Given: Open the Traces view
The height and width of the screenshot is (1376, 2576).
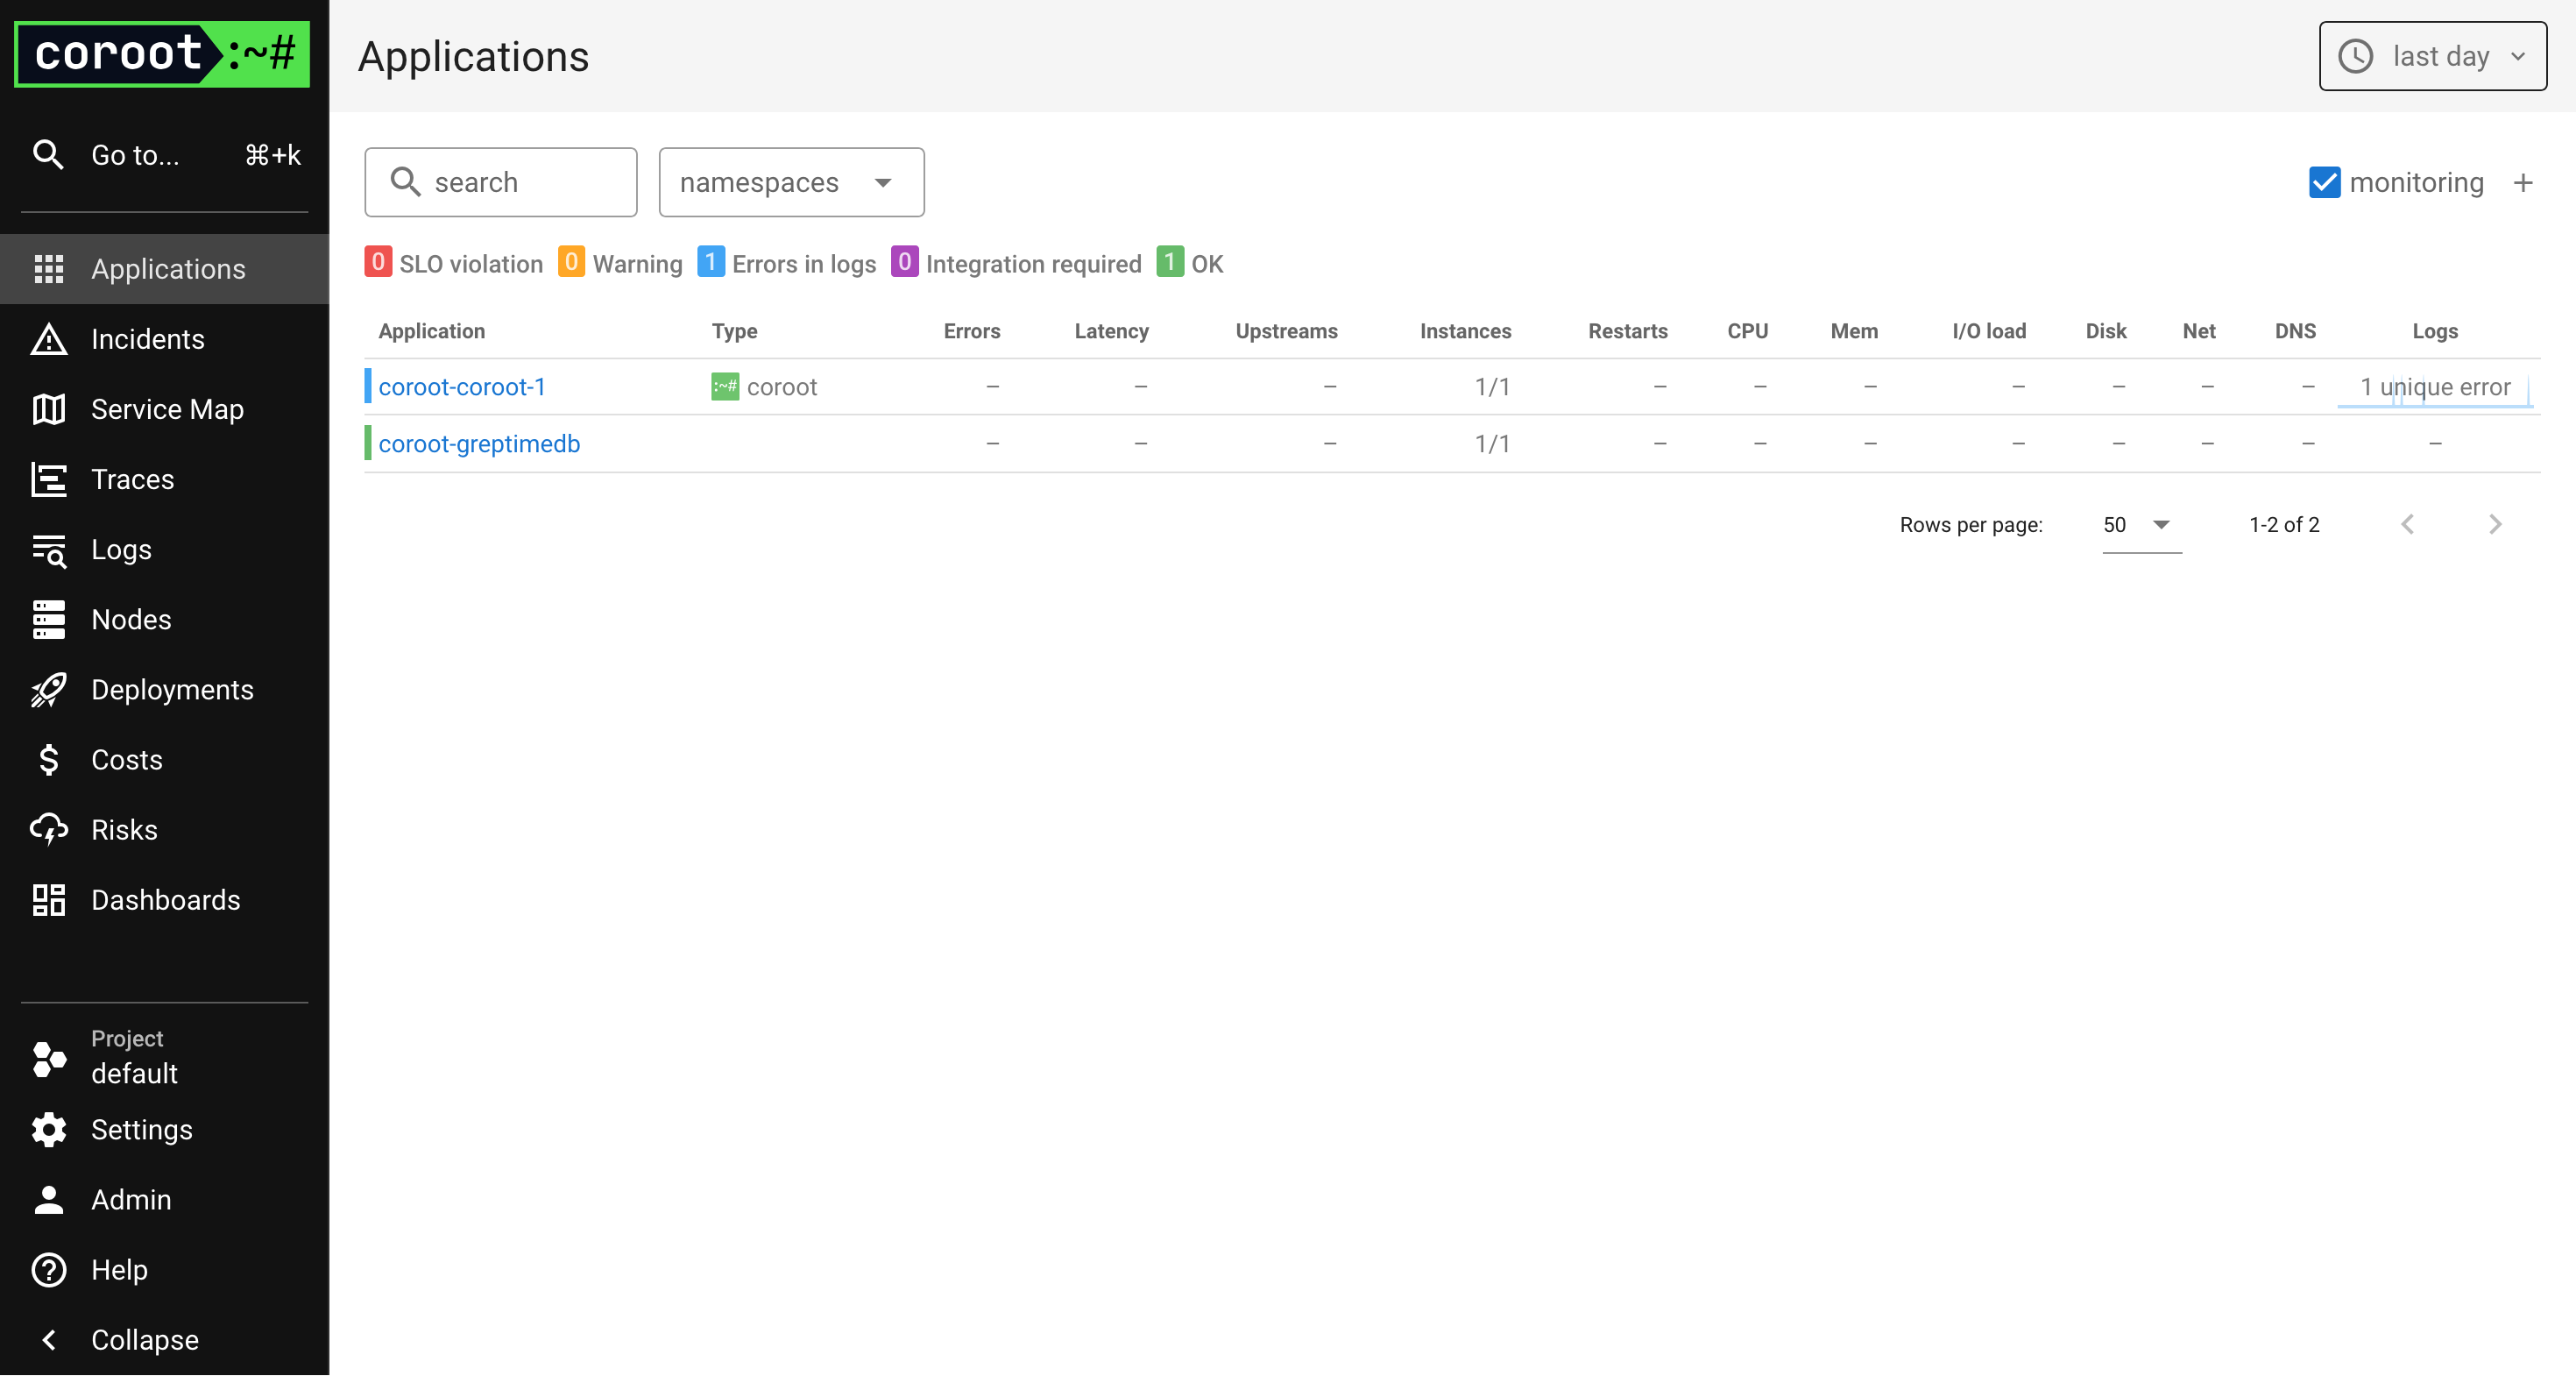Looking at the screenshot, I should click(x=132, y=479).
